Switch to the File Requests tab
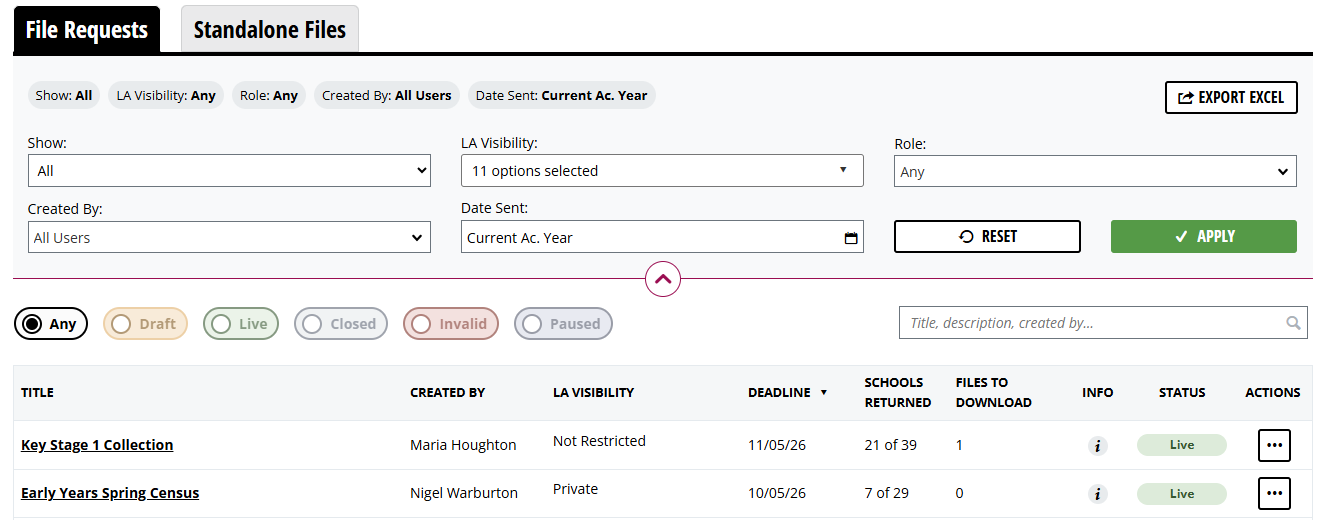 pos(87,30)
